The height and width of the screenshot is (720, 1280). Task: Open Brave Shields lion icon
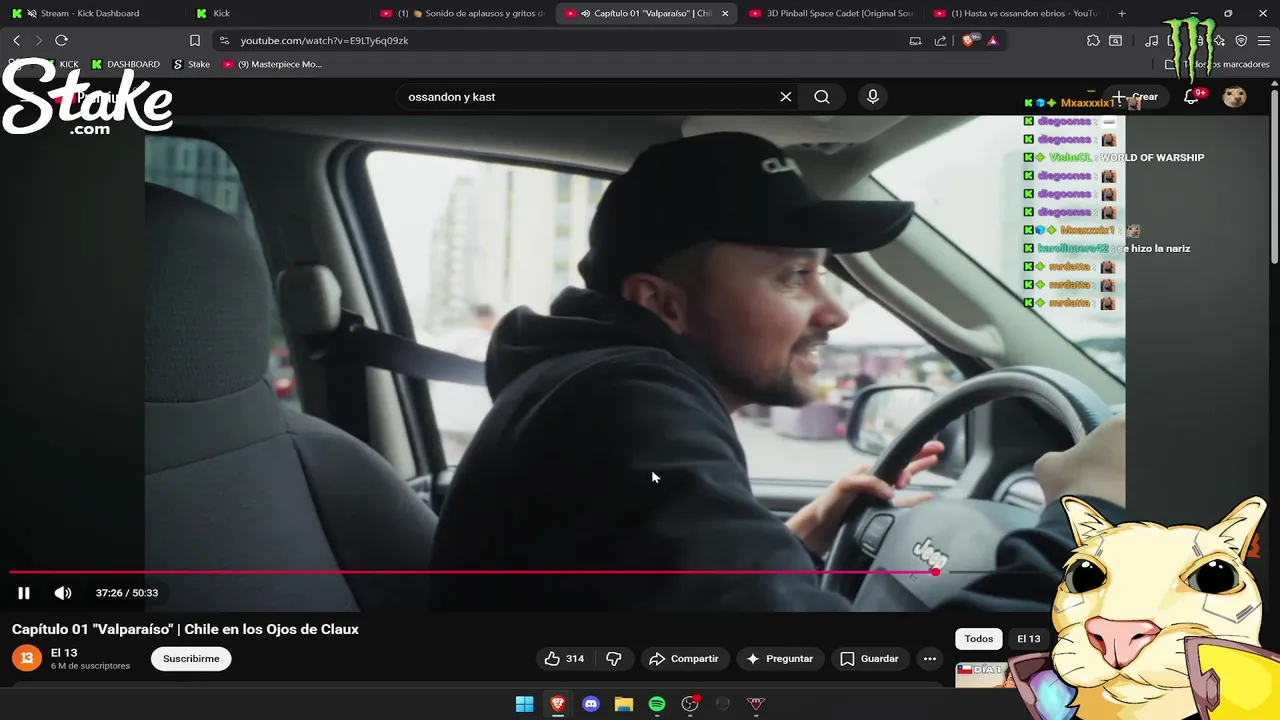click(968, 40)
